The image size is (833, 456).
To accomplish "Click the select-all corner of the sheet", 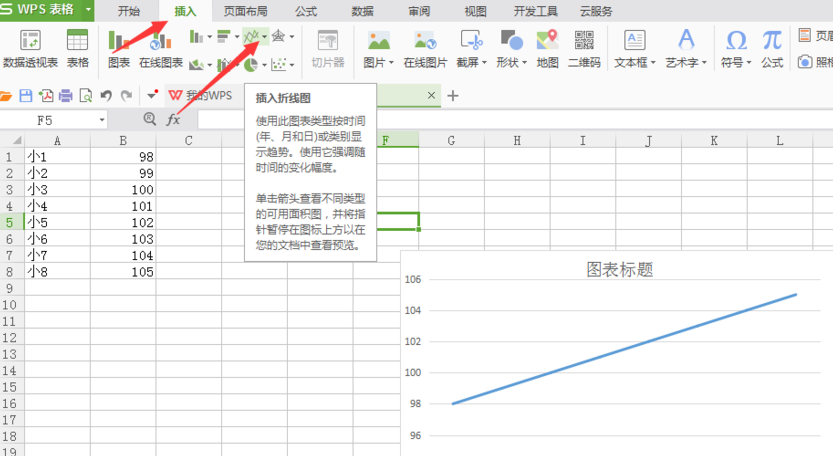I will coord(12,140).
